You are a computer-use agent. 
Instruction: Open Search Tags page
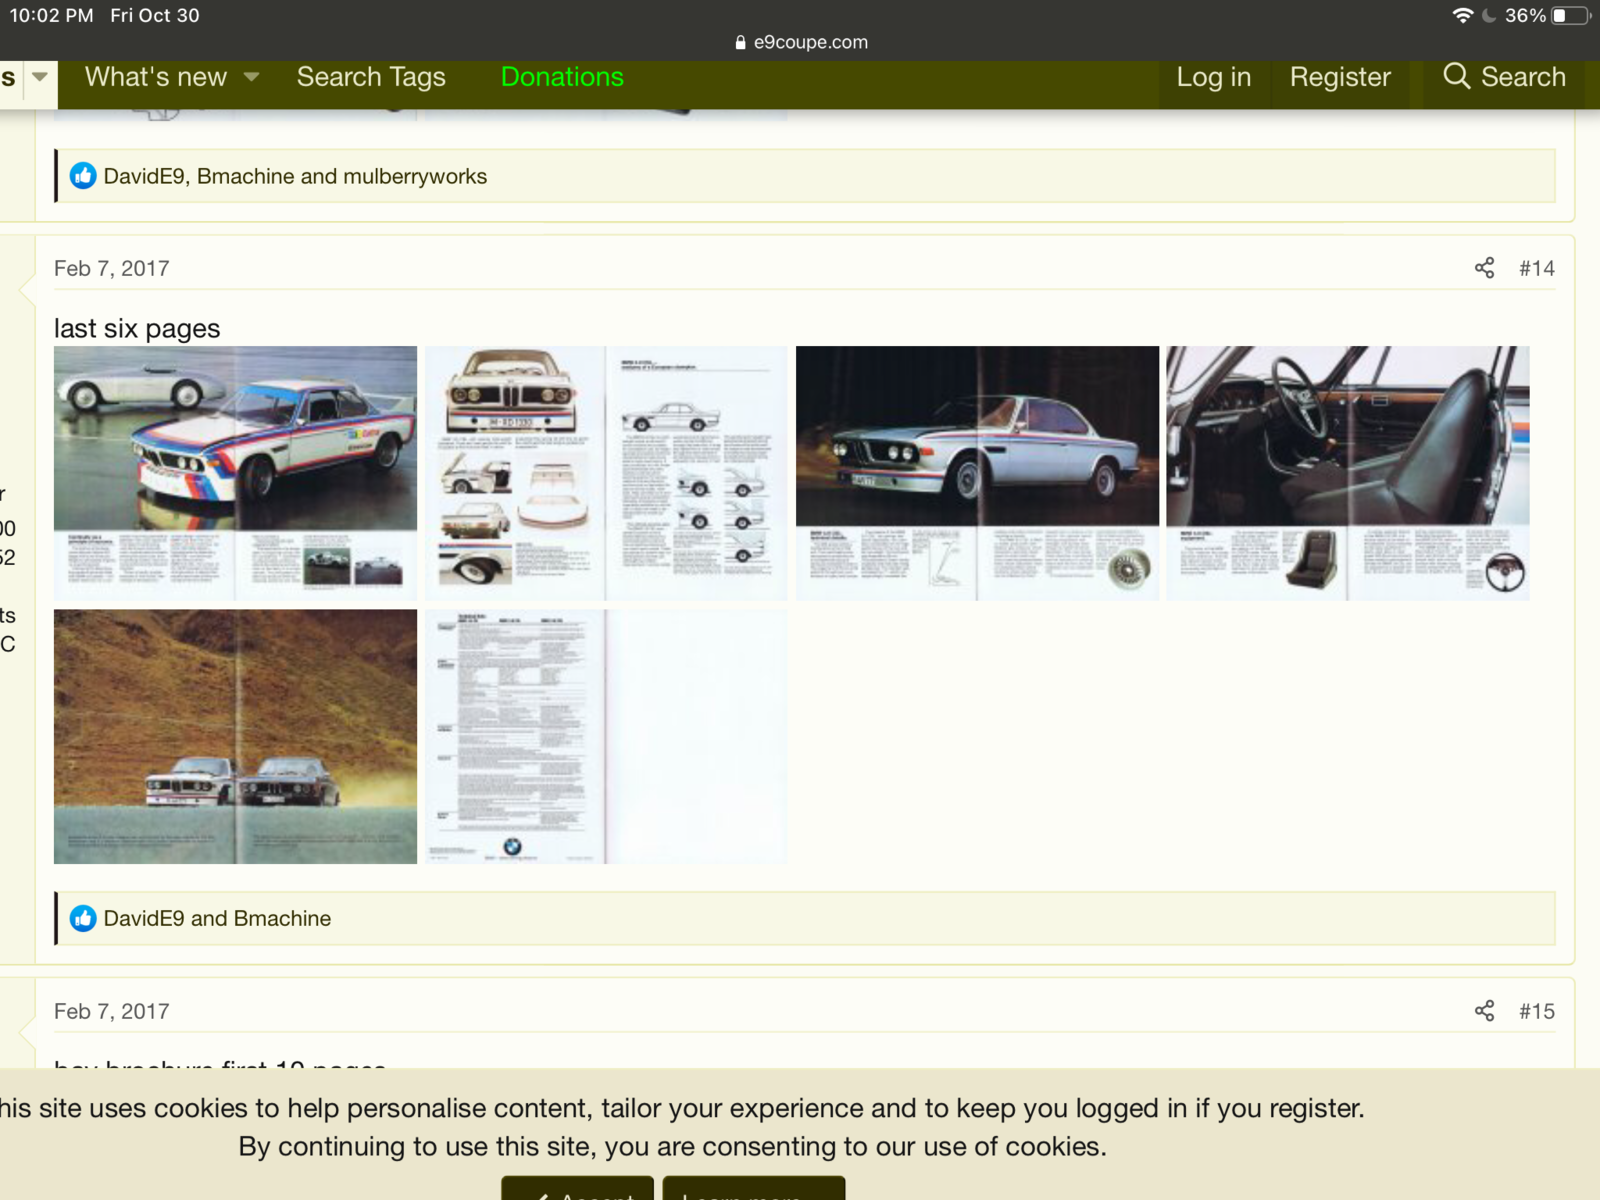pyautogui.click(x=371, y=77)
